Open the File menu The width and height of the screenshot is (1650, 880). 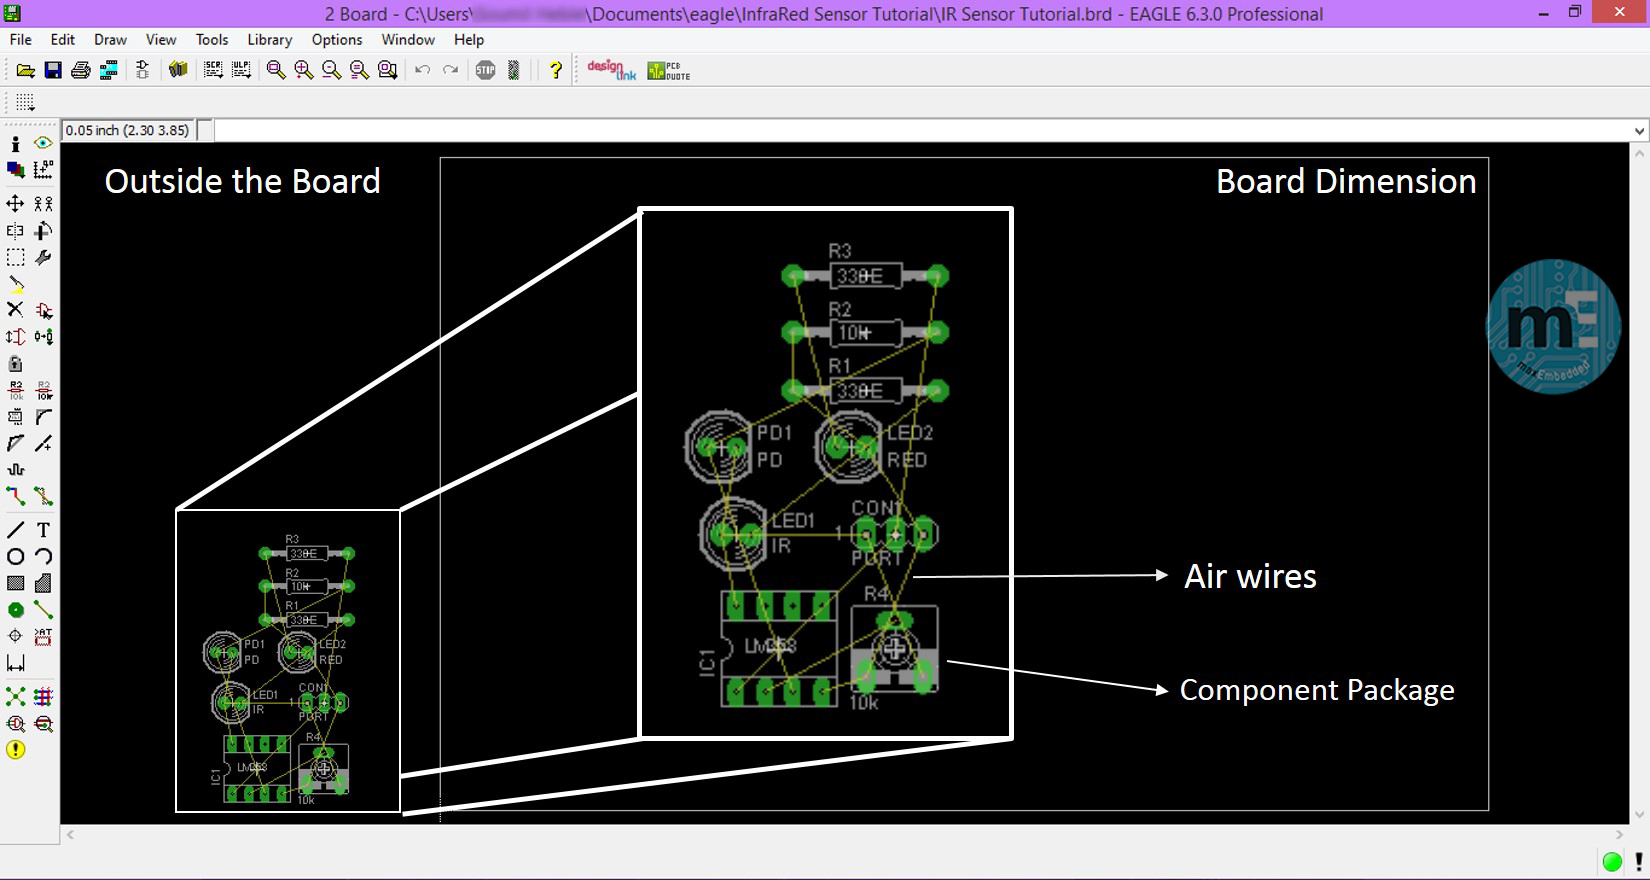[x=20, y=40]
